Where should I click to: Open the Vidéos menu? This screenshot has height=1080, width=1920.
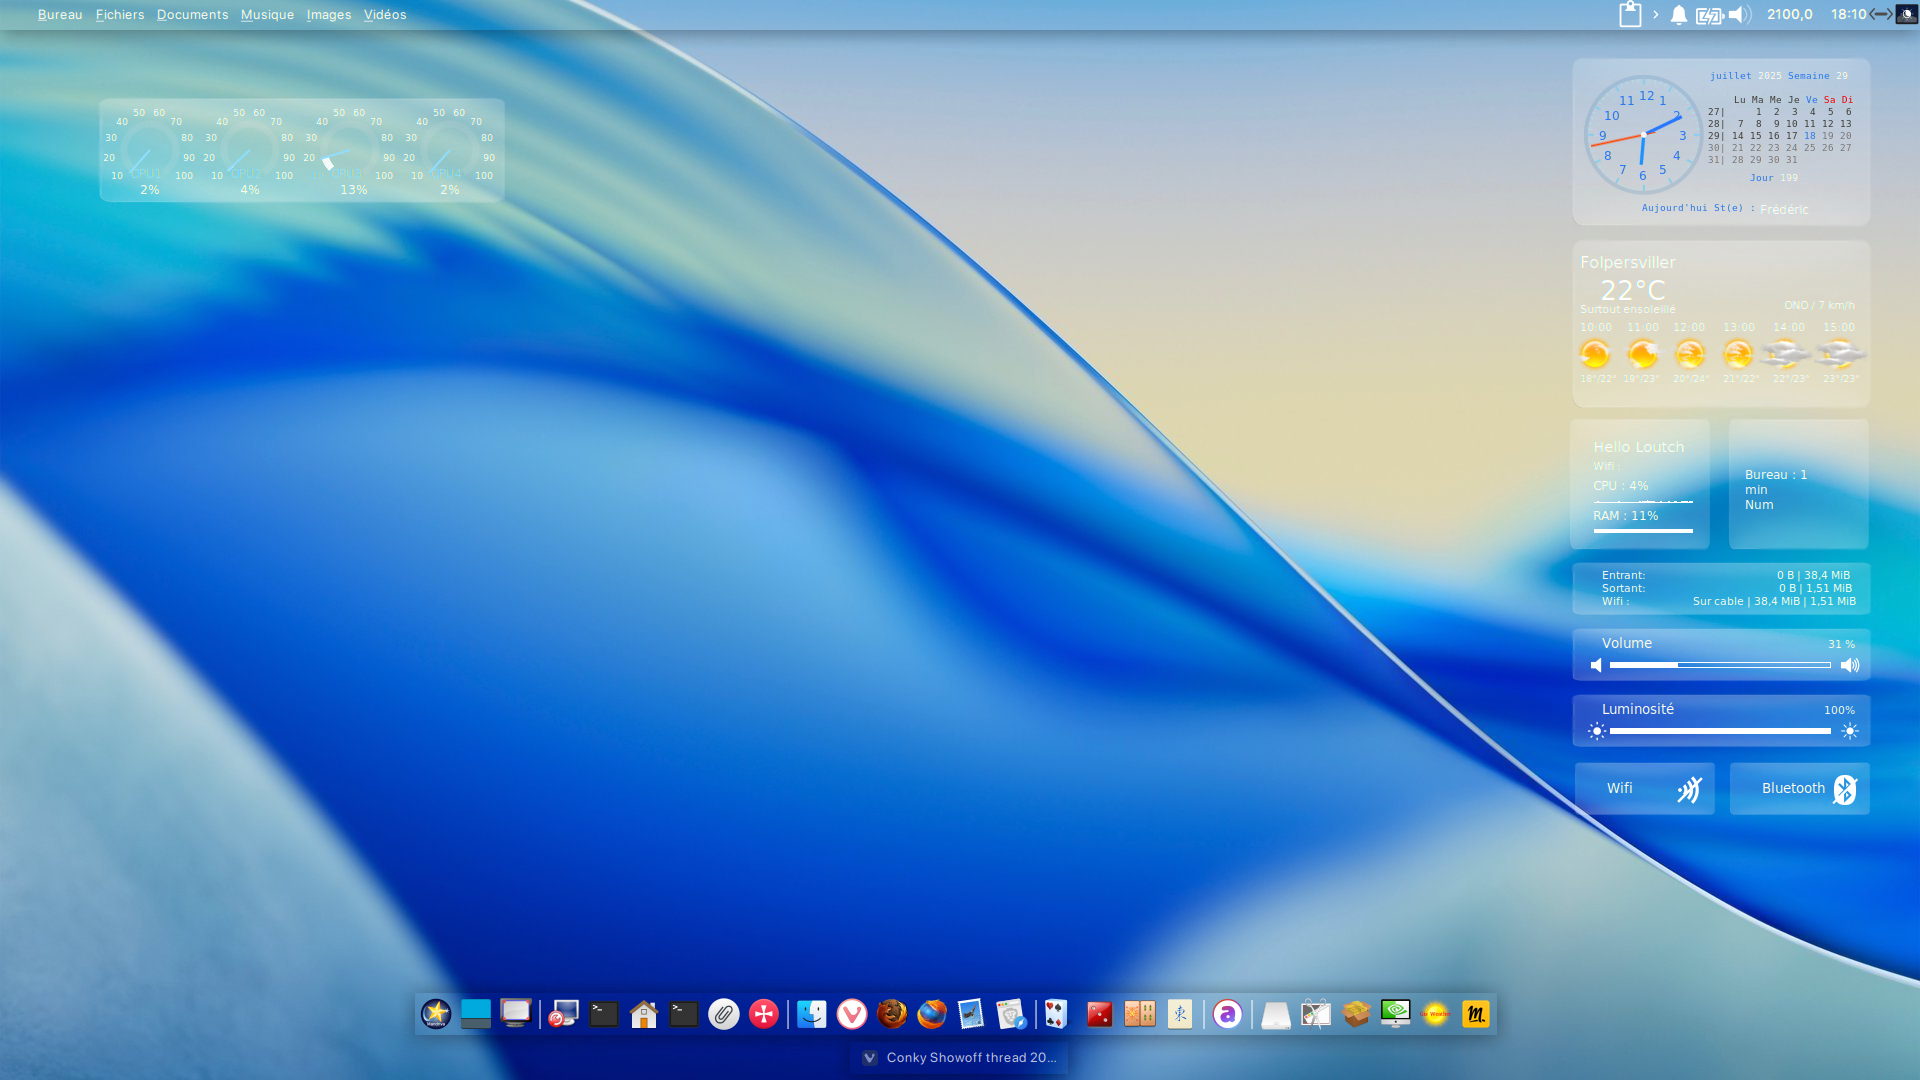385,14
